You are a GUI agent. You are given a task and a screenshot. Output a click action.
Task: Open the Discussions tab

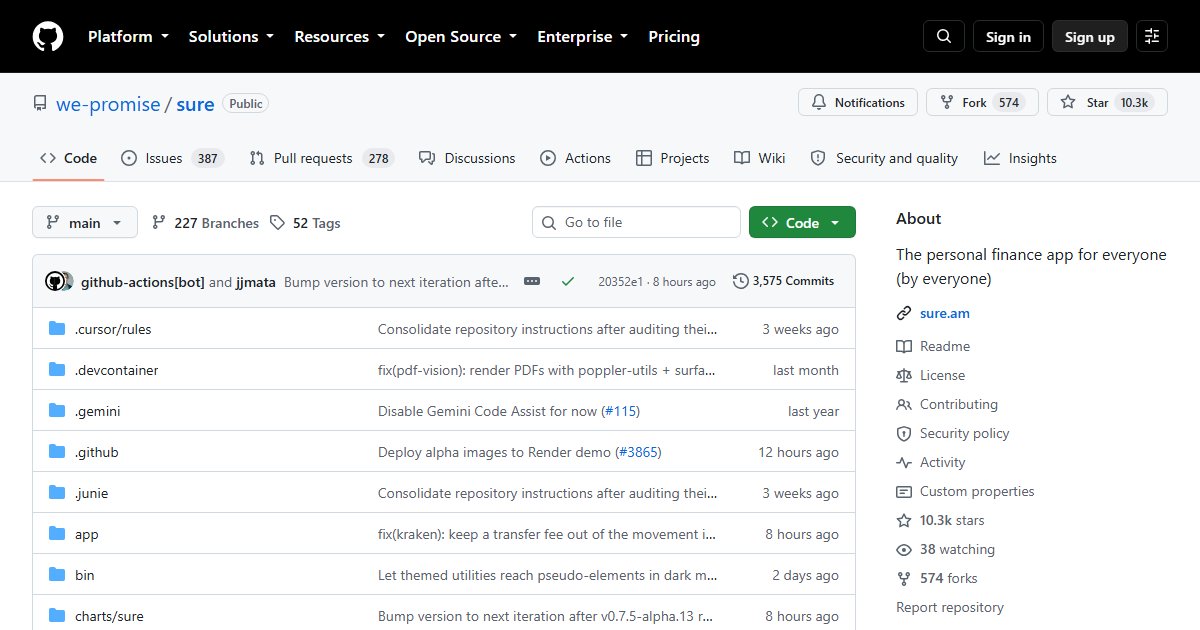coord(467,158)
